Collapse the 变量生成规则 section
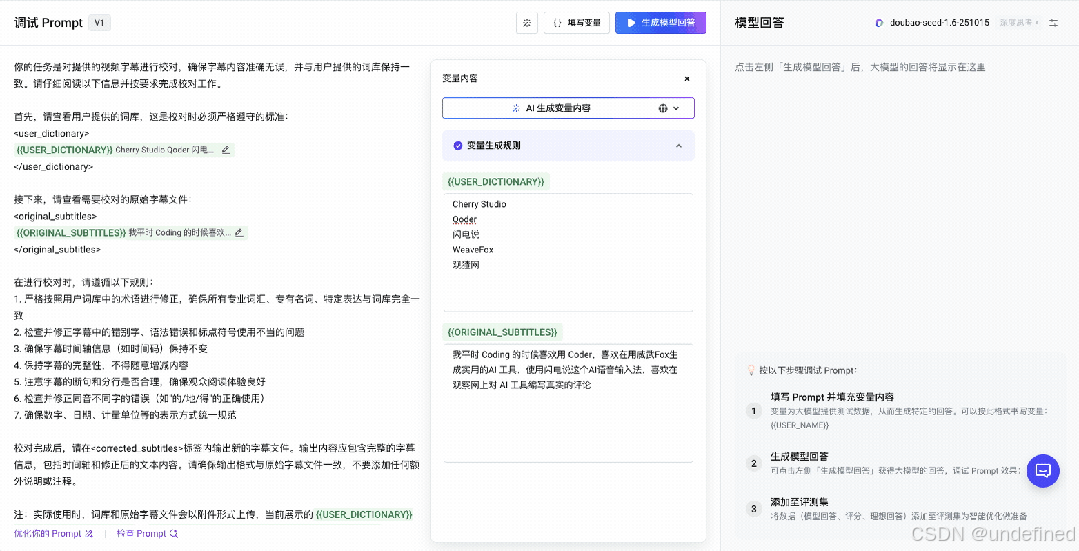The width and height of the screenshot is (1079, 551). click(x=679, y=146)
